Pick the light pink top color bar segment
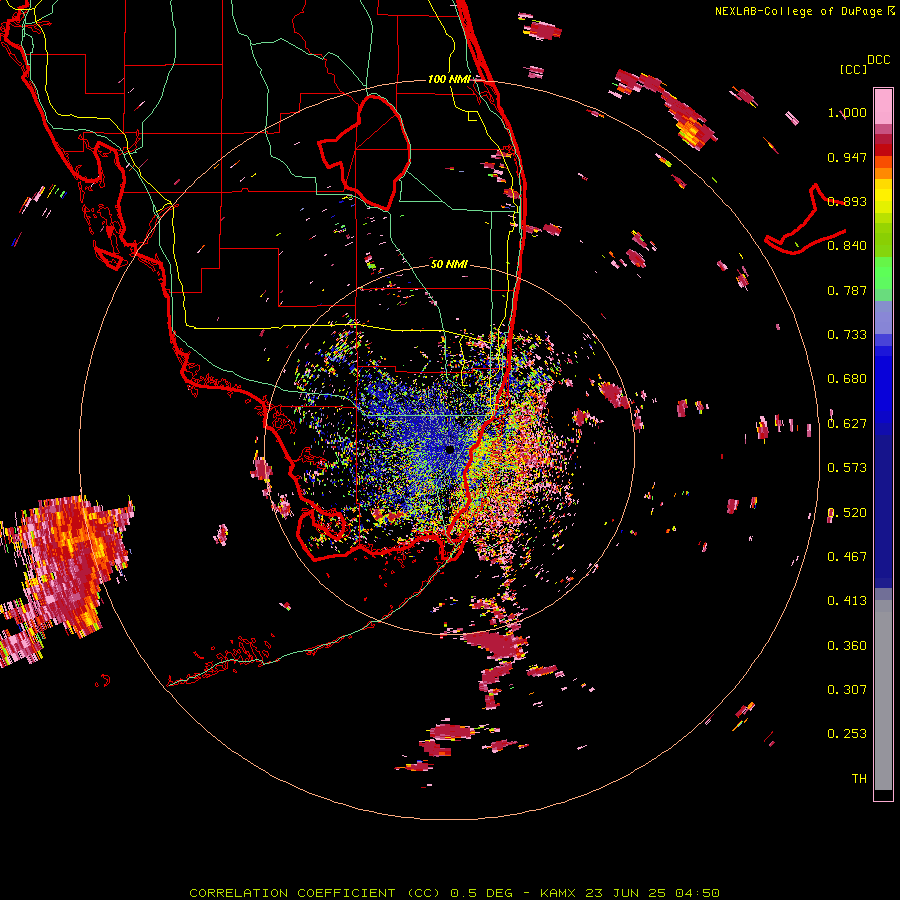900x900 pixels. 883,106
